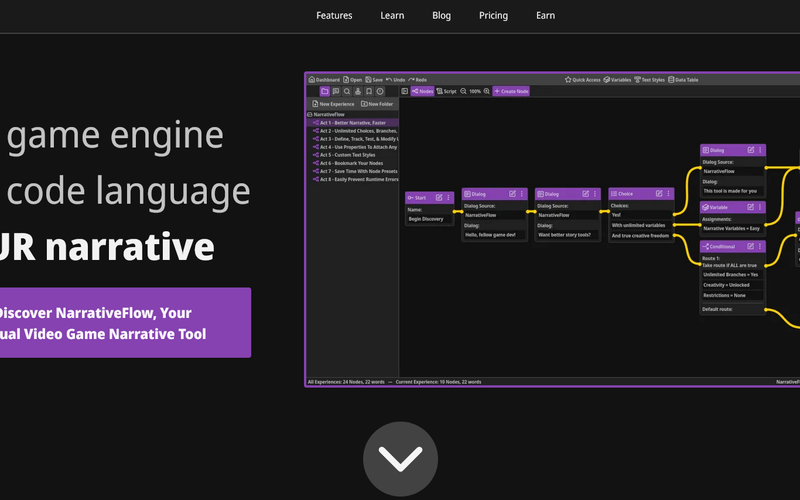Click the round scroll-down chevron button
The image size is (800, 500).
tap(401, 459)
